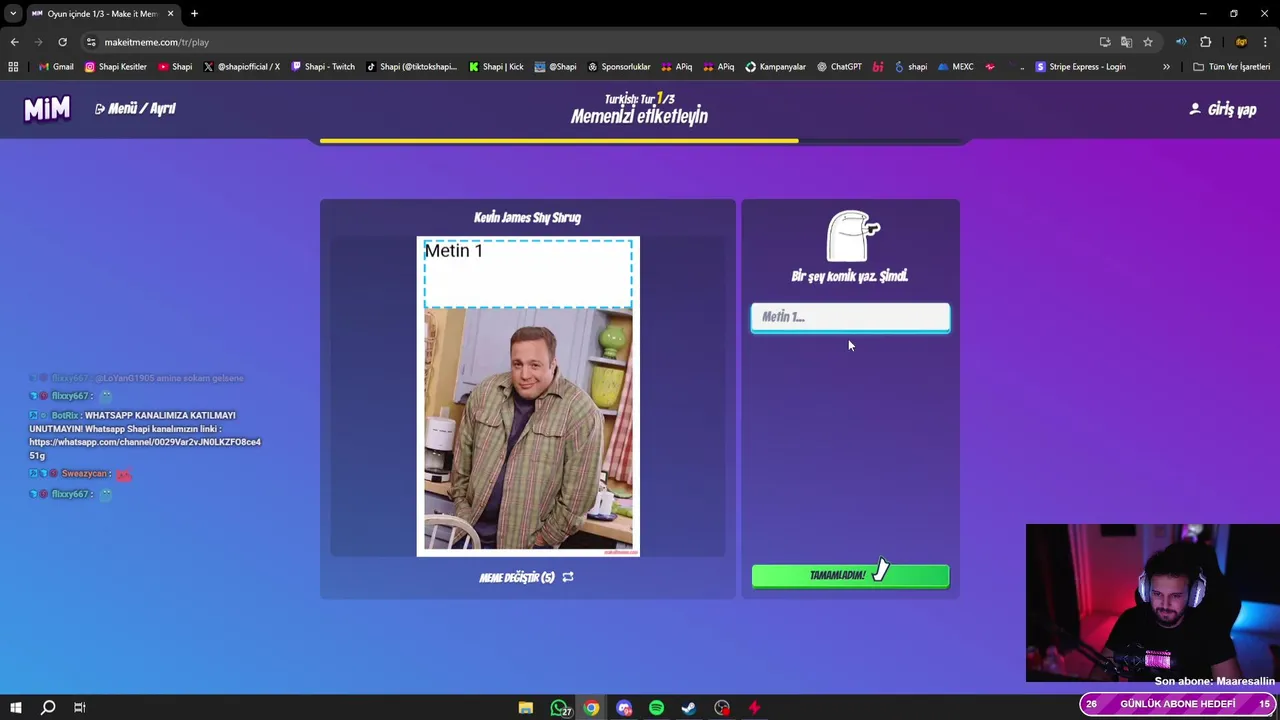Click the GÜNLÜK ABONE HEDEFİ goal bar
This screenshot has height=720, width=1280.
(x=1178, y=704)
